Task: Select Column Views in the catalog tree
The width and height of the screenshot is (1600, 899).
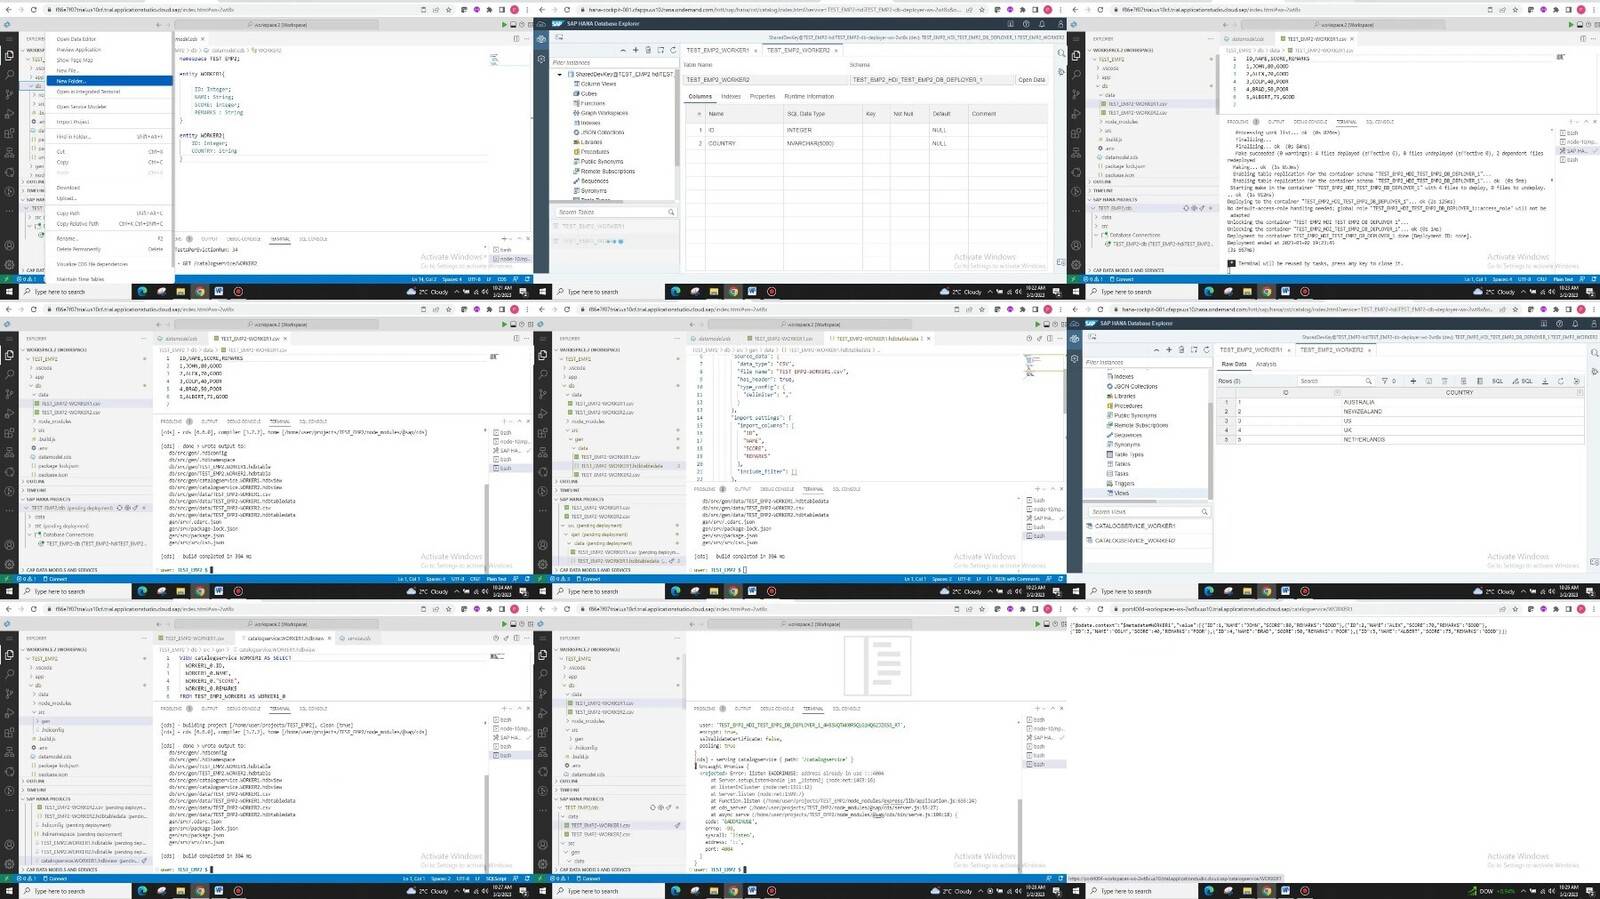Action: click(598, 84)
